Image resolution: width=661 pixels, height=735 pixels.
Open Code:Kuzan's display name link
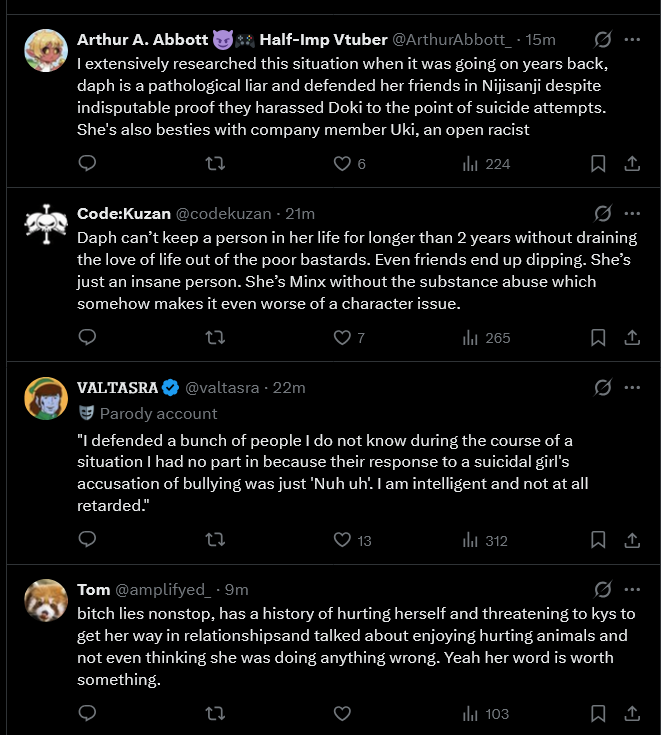(124, 214)
